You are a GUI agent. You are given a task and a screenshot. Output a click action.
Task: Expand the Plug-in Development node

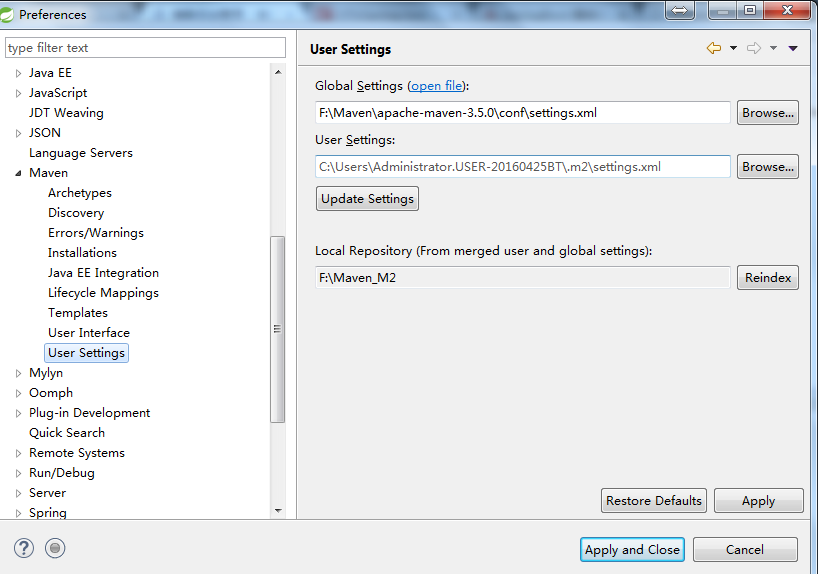(18, 413)
